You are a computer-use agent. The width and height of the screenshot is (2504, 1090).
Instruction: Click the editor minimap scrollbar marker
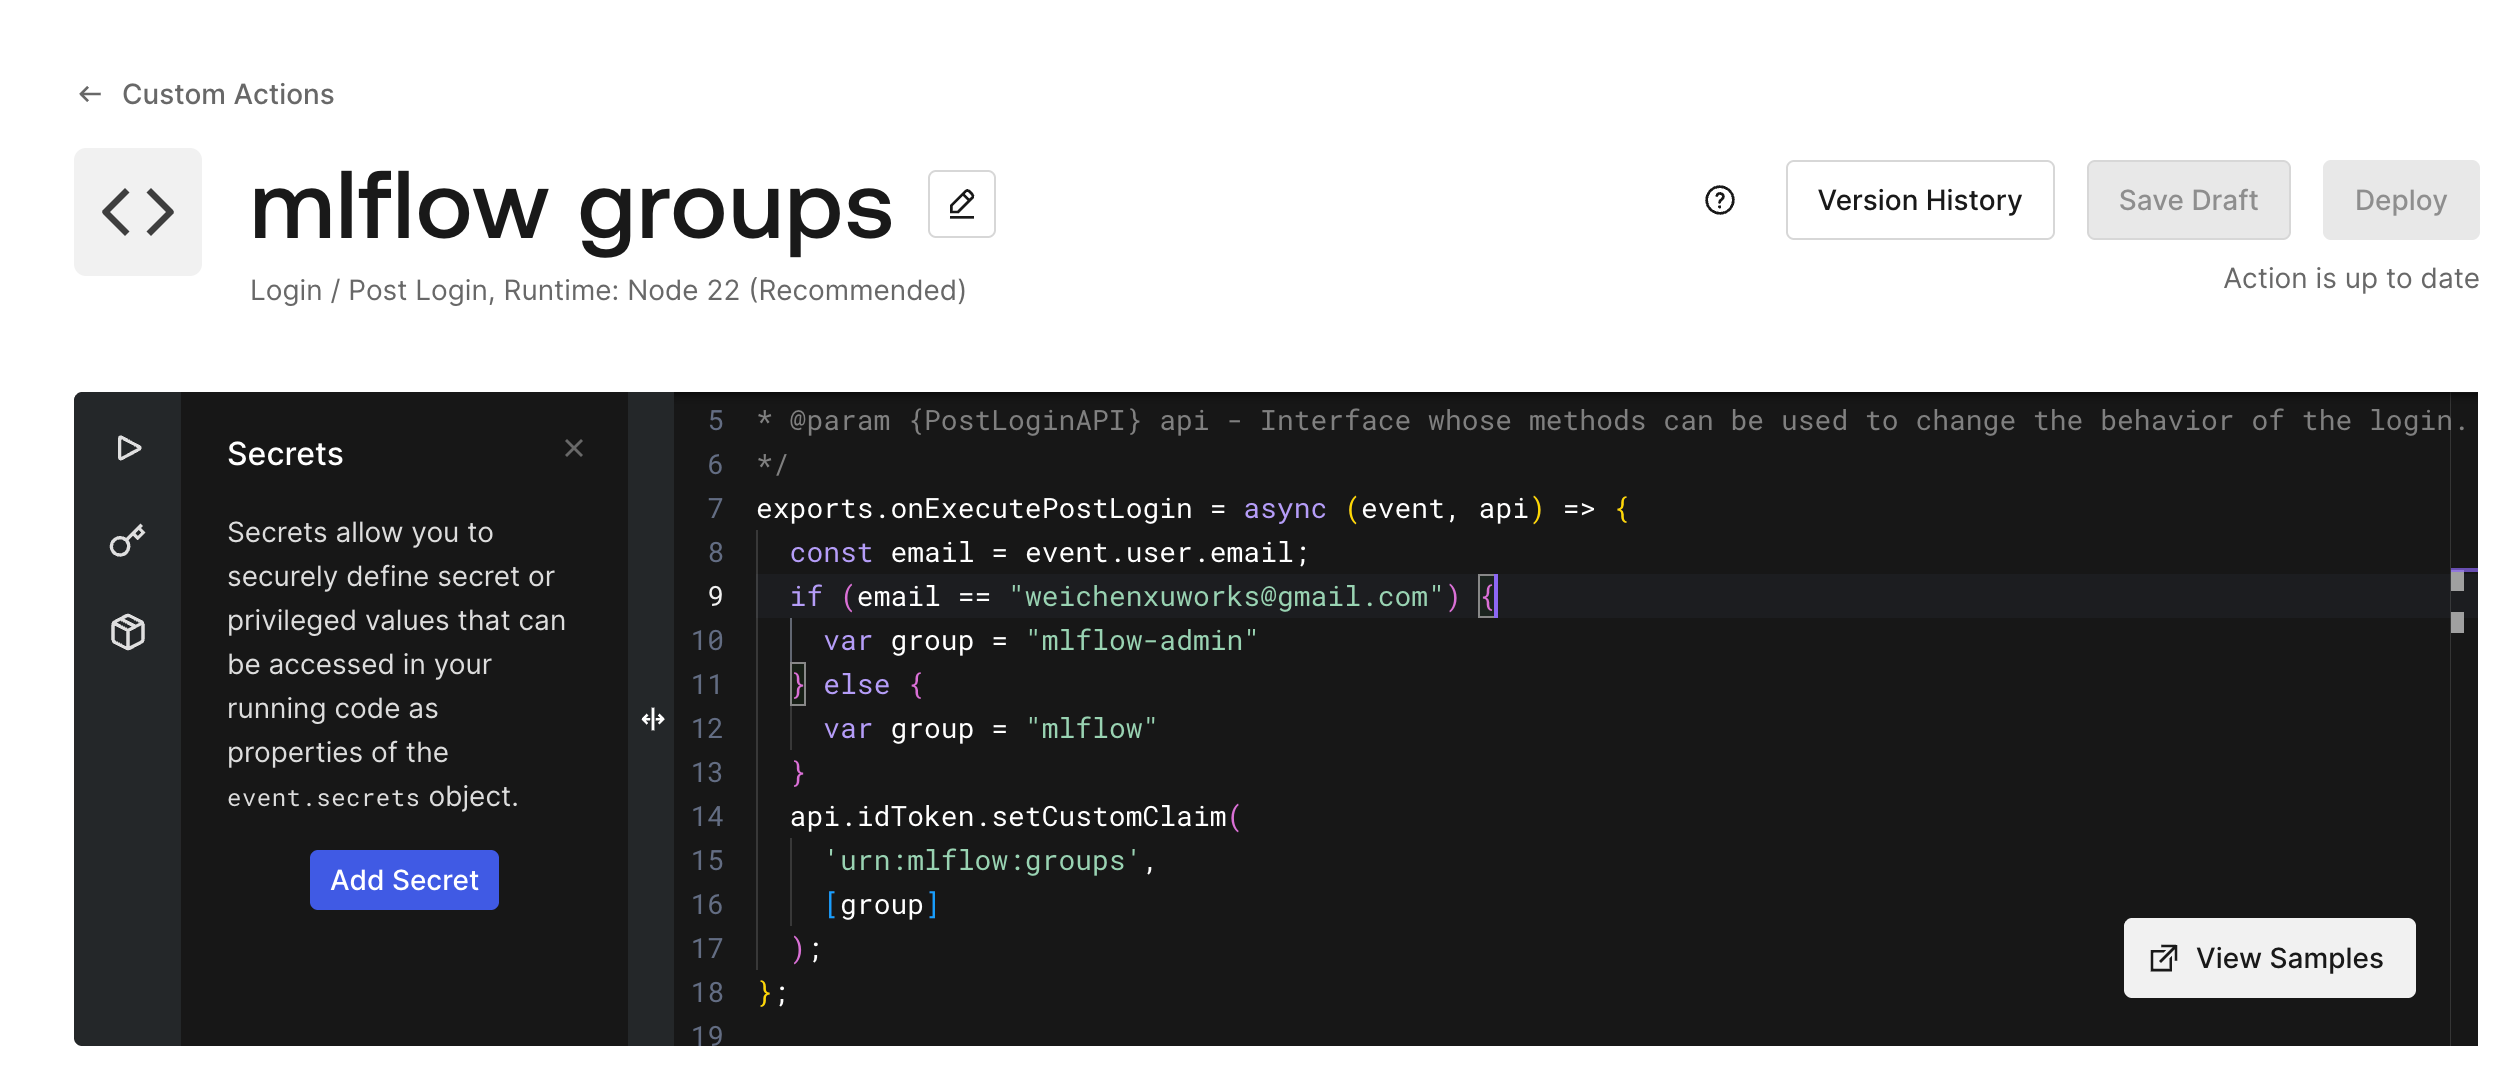click(2457, 582)
